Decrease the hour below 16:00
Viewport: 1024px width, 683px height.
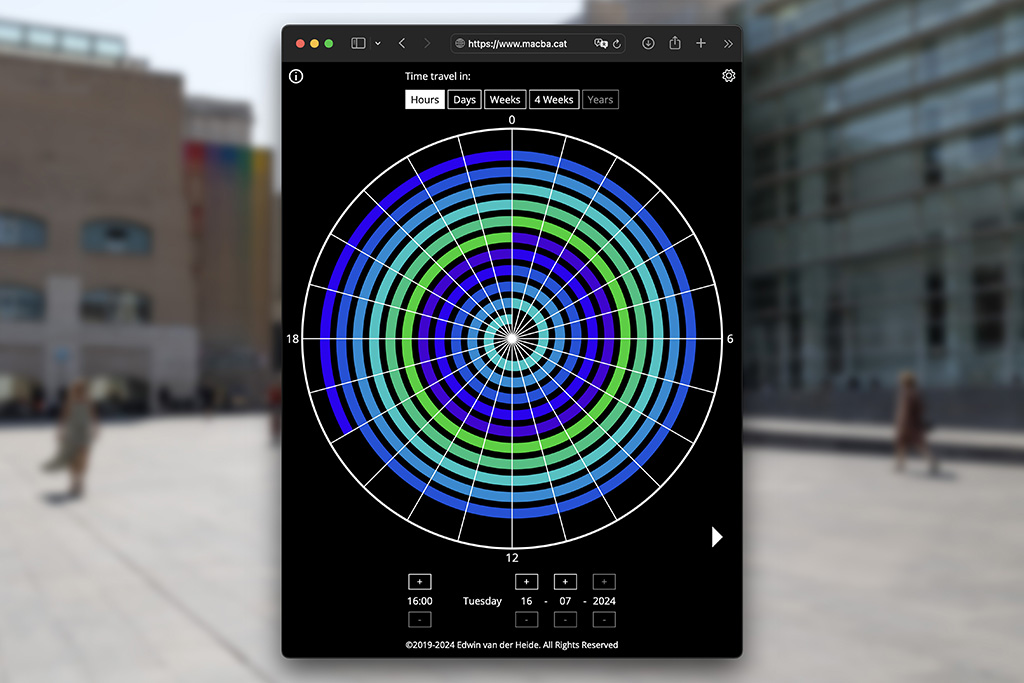pyautogui.click(x=419, y=620)
